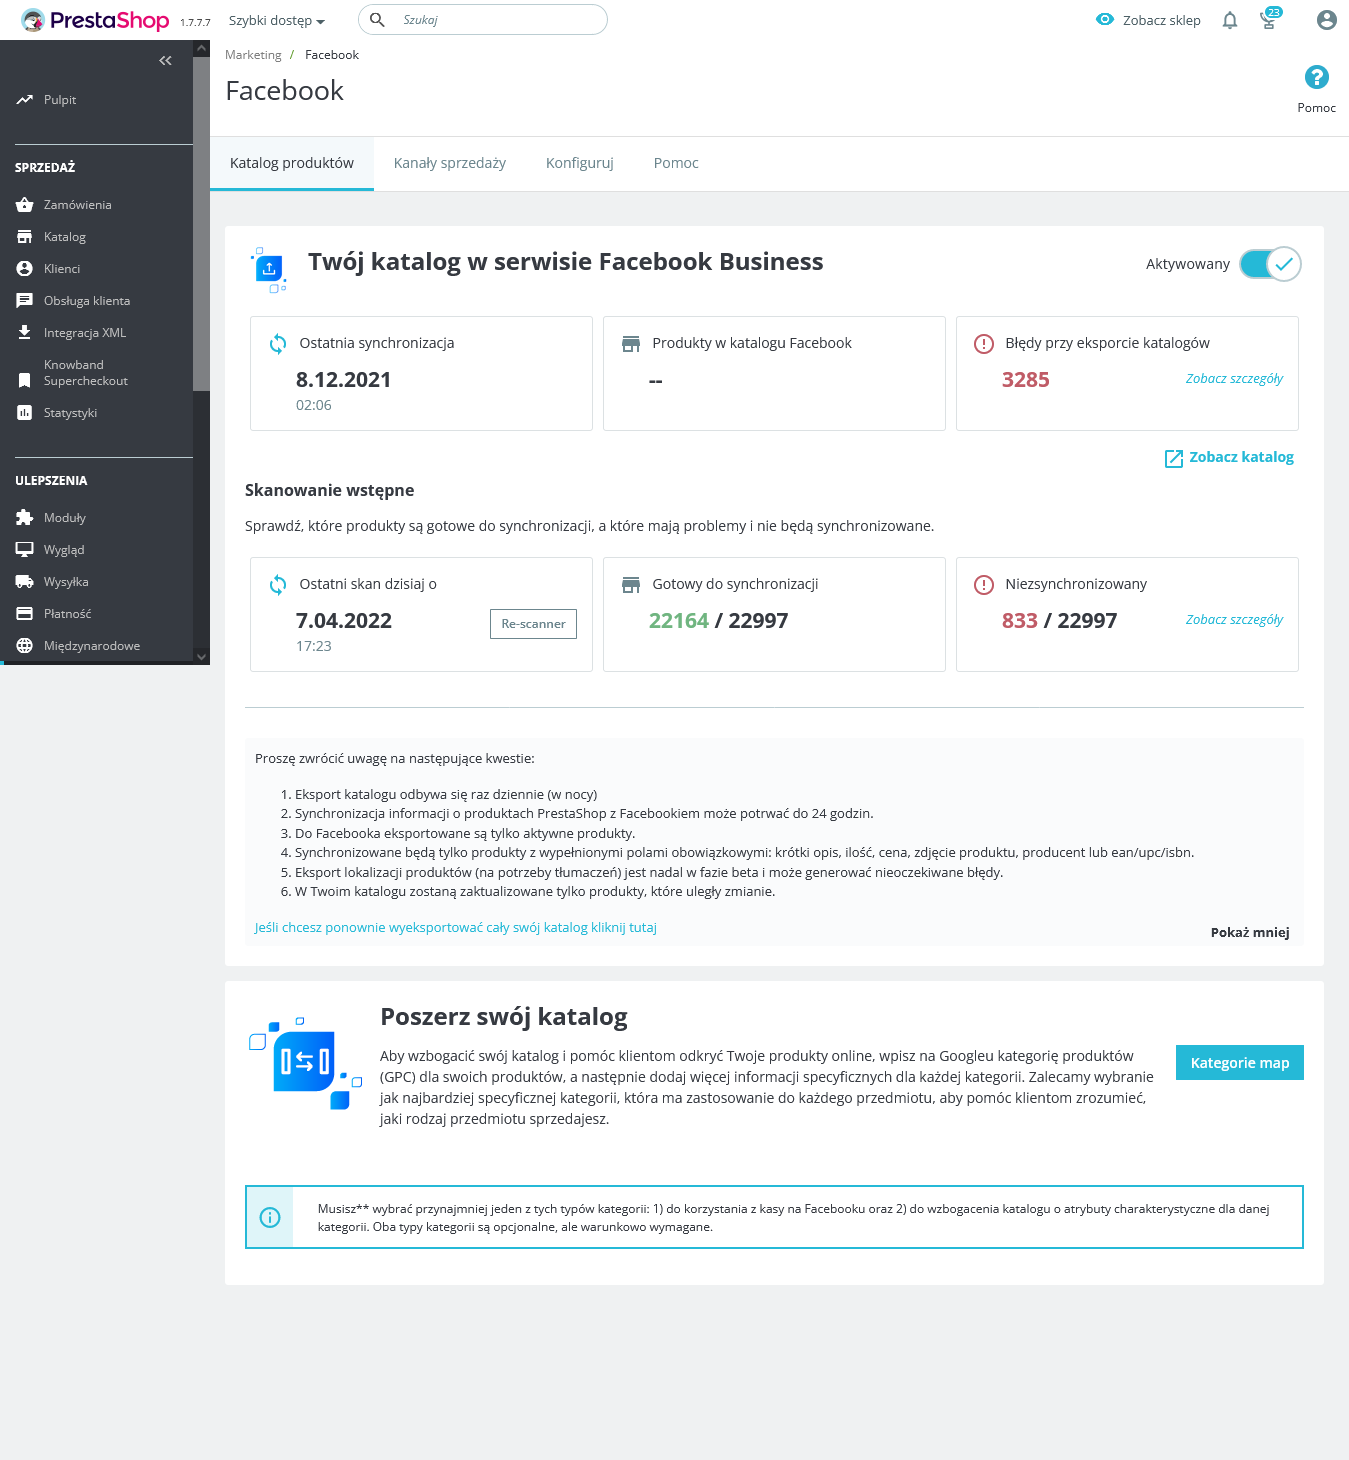Click the Wygląd monitor icon
The width and height of the screenshot is (1349, 1460).
coord(25,550)
